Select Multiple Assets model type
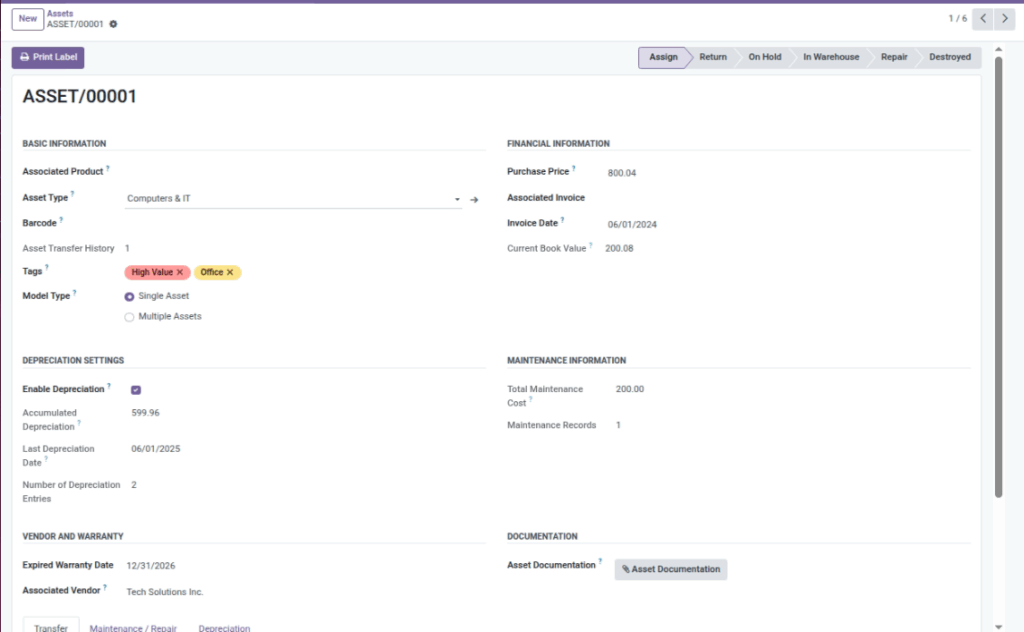 pos(129,317)
